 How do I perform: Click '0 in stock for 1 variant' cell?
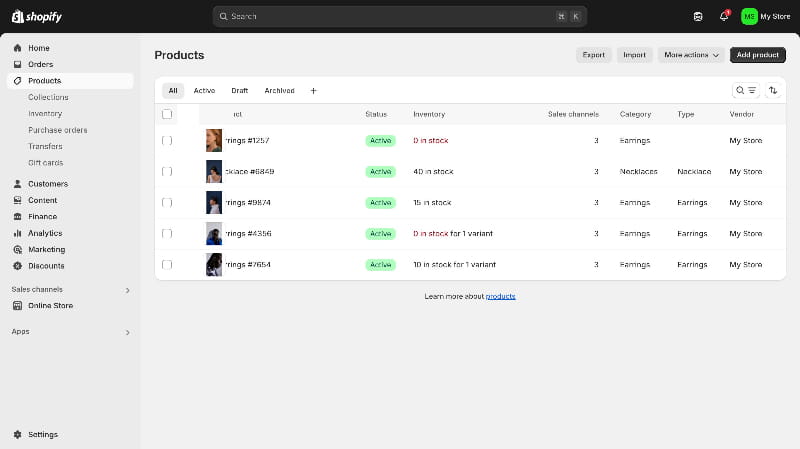(453, 234)
